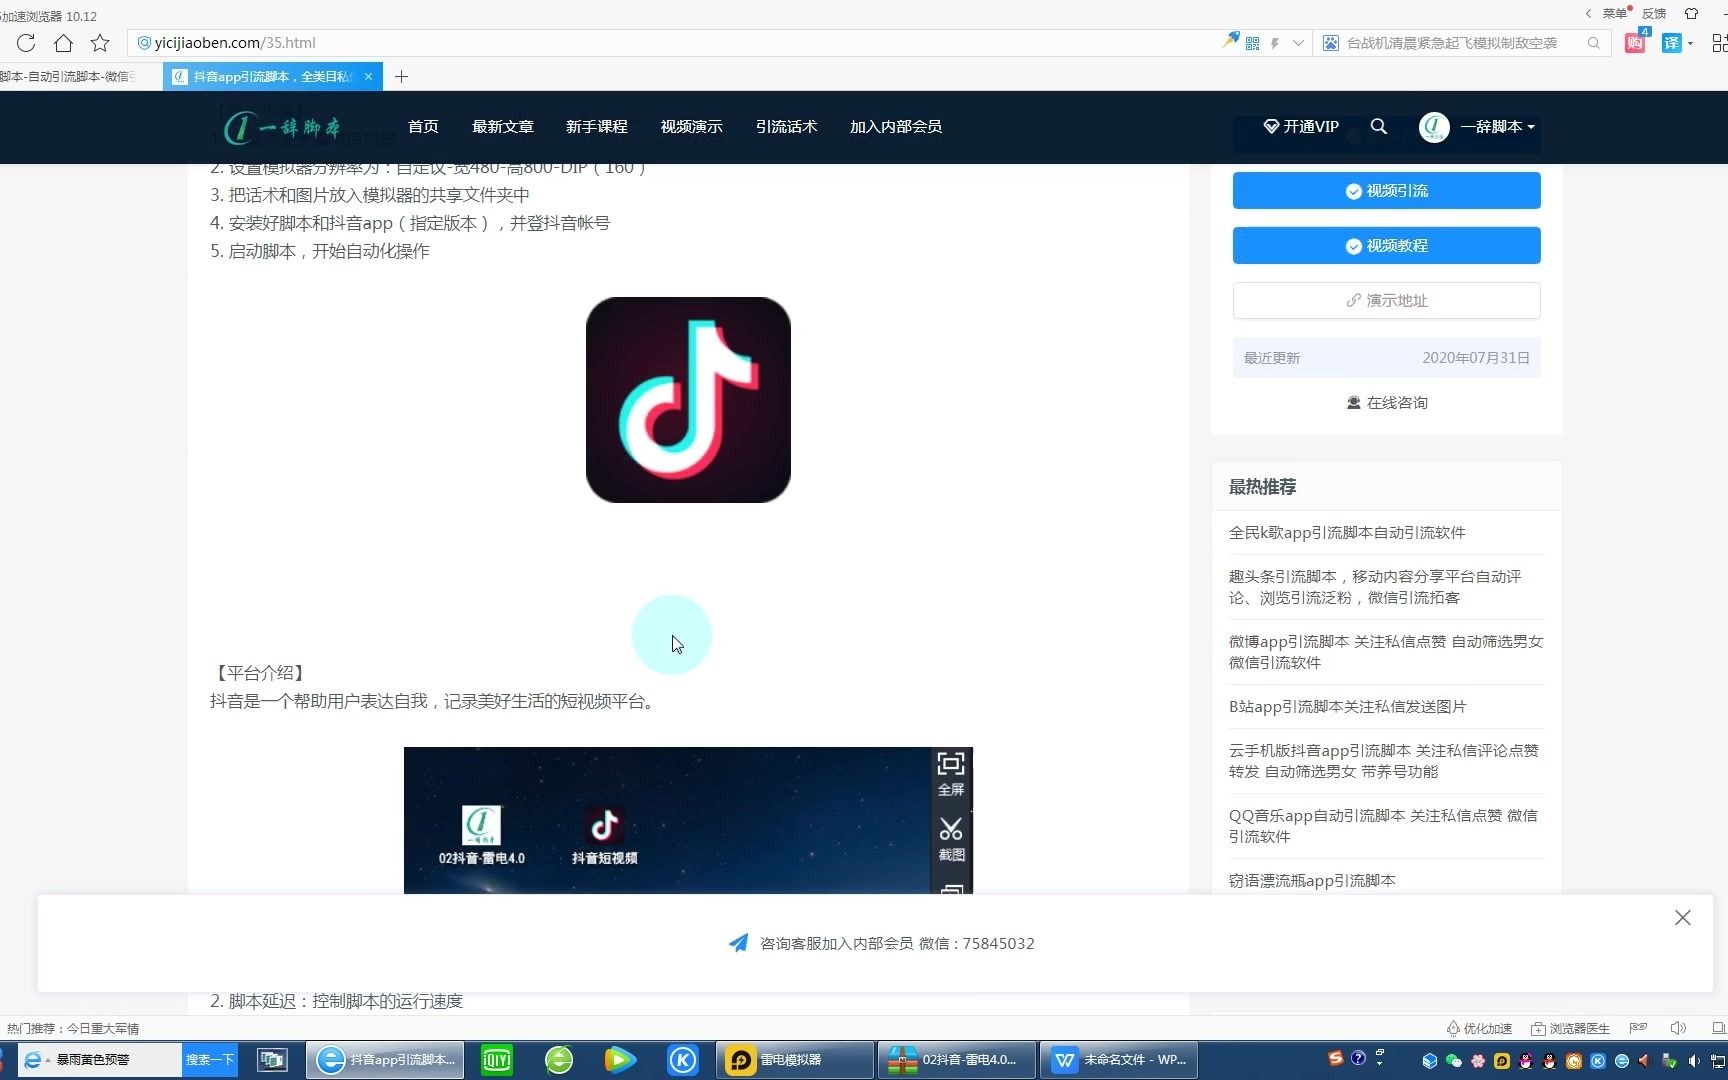Click the status bar mask icon

tap(1638, 1028)
